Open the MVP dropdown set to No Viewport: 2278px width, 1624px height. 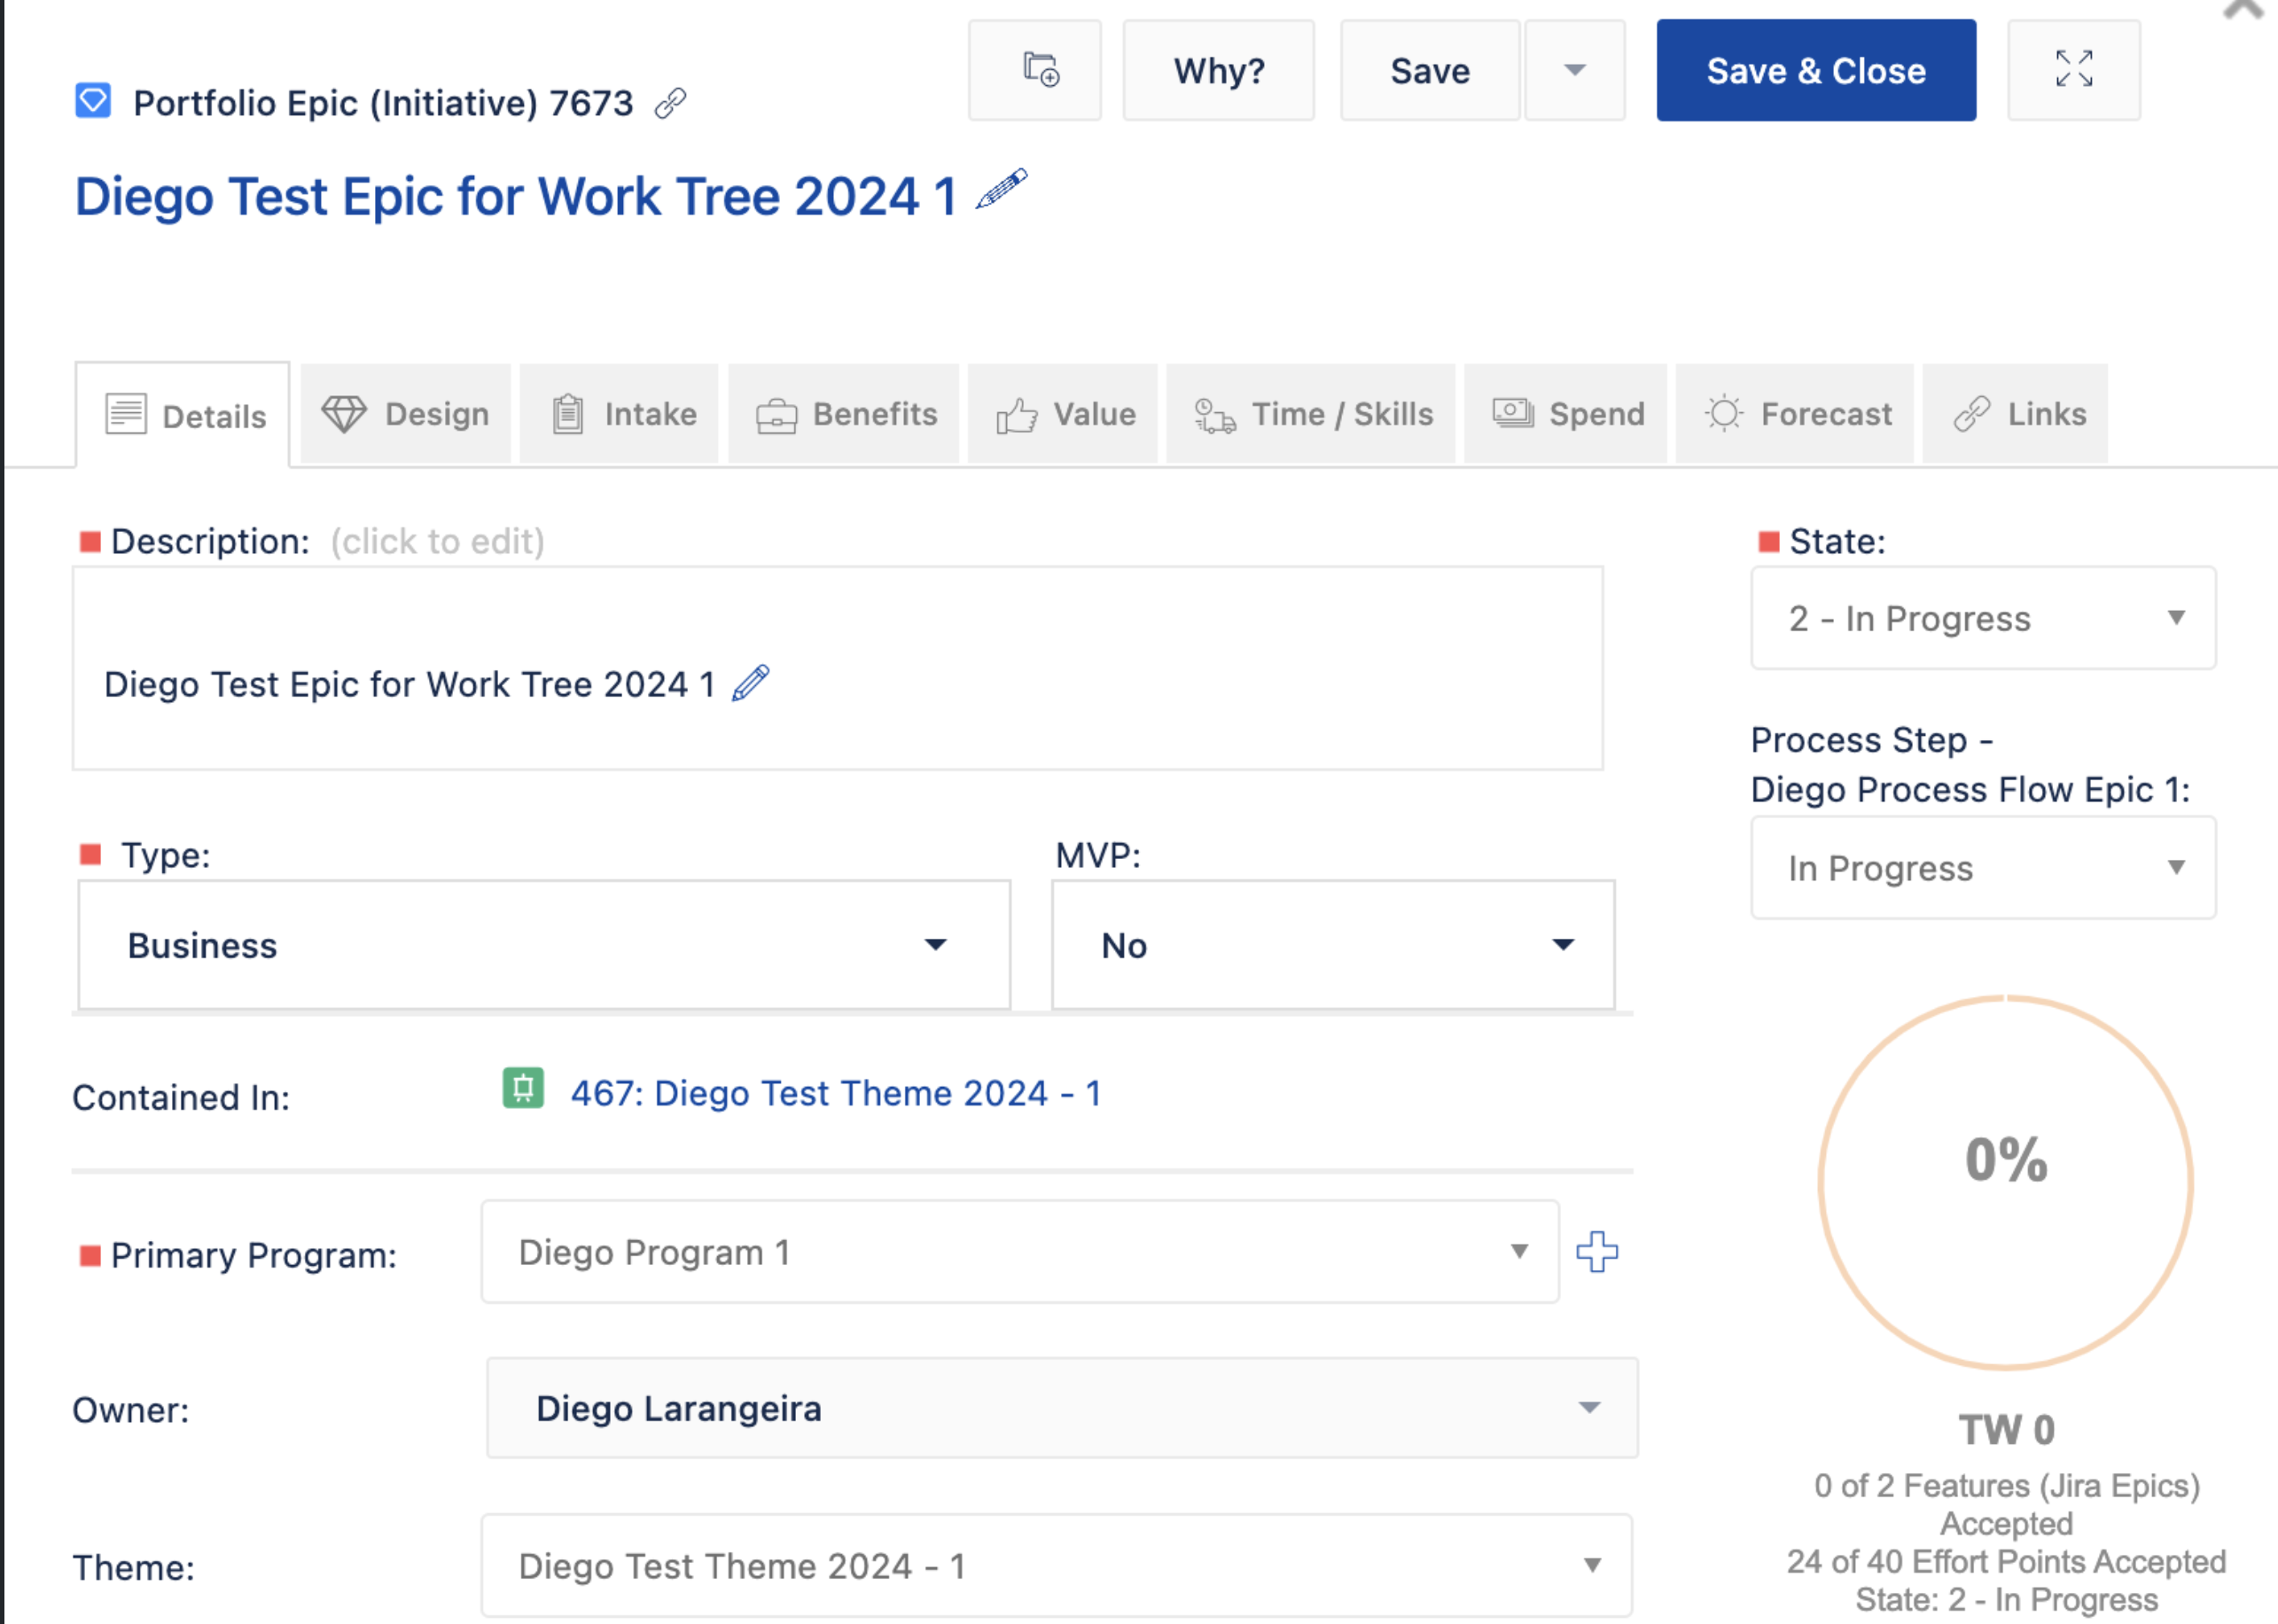point(1332,945)
